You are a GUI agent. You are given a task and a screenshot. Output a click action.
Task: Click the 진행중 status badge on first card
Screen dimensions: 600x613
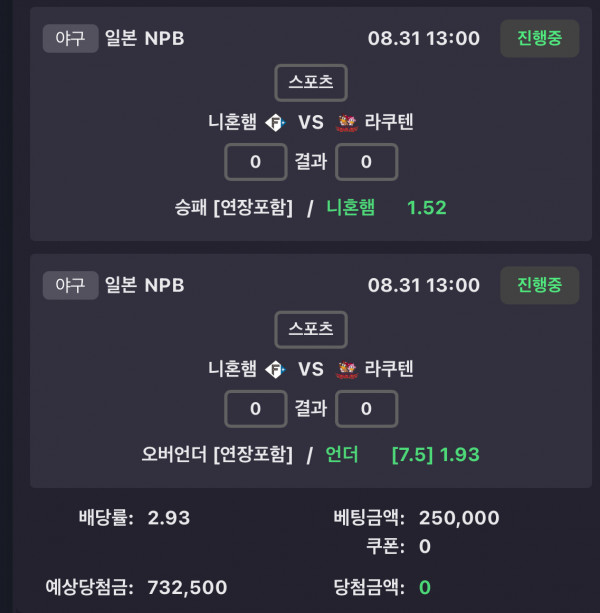[539, 38]
